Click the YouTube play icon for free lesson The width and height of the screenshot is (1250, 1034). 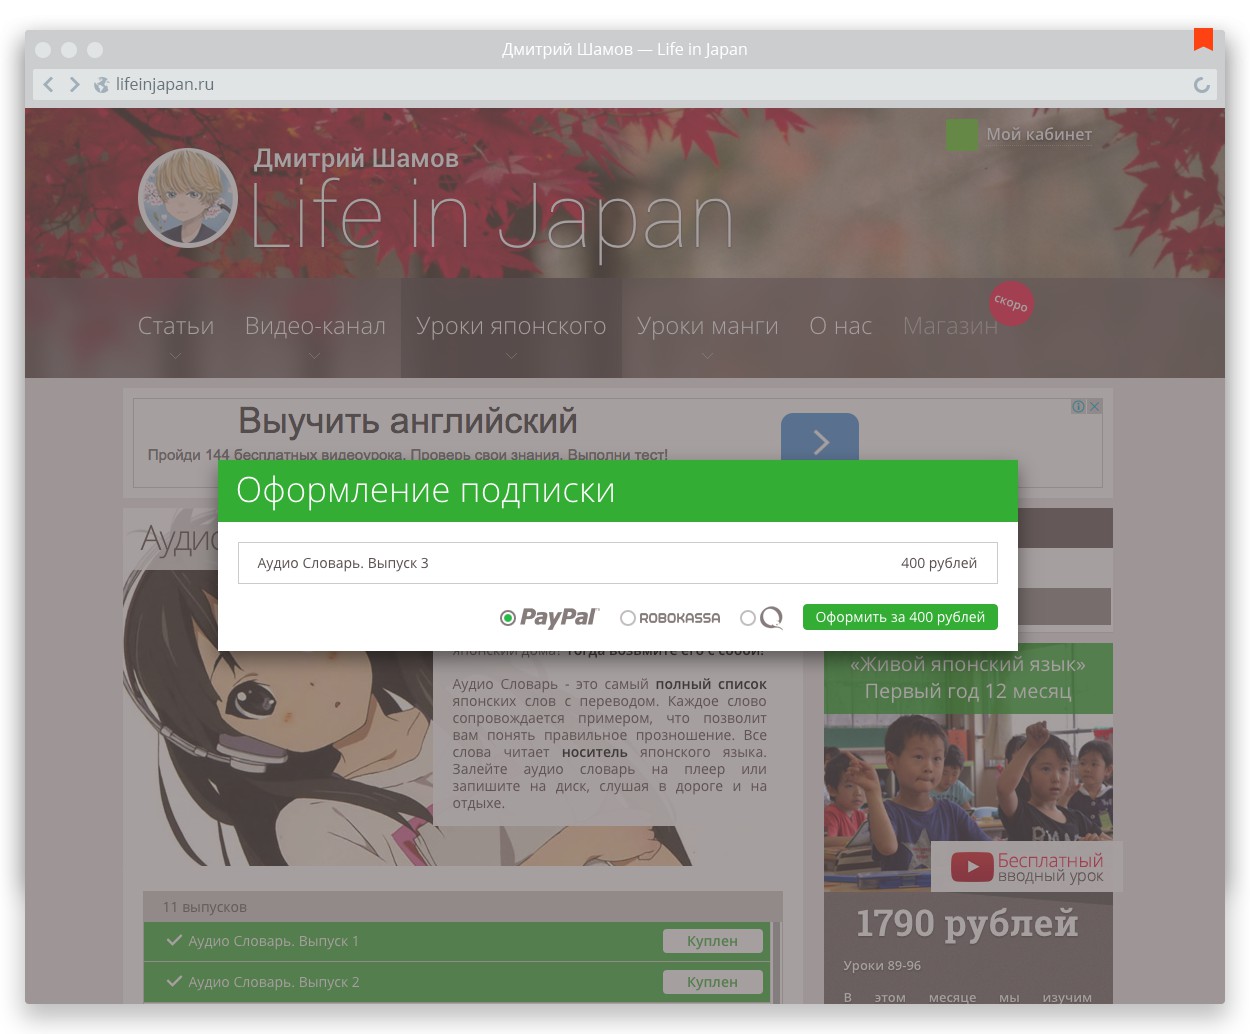pyautogui.click(x=971, y=867)
